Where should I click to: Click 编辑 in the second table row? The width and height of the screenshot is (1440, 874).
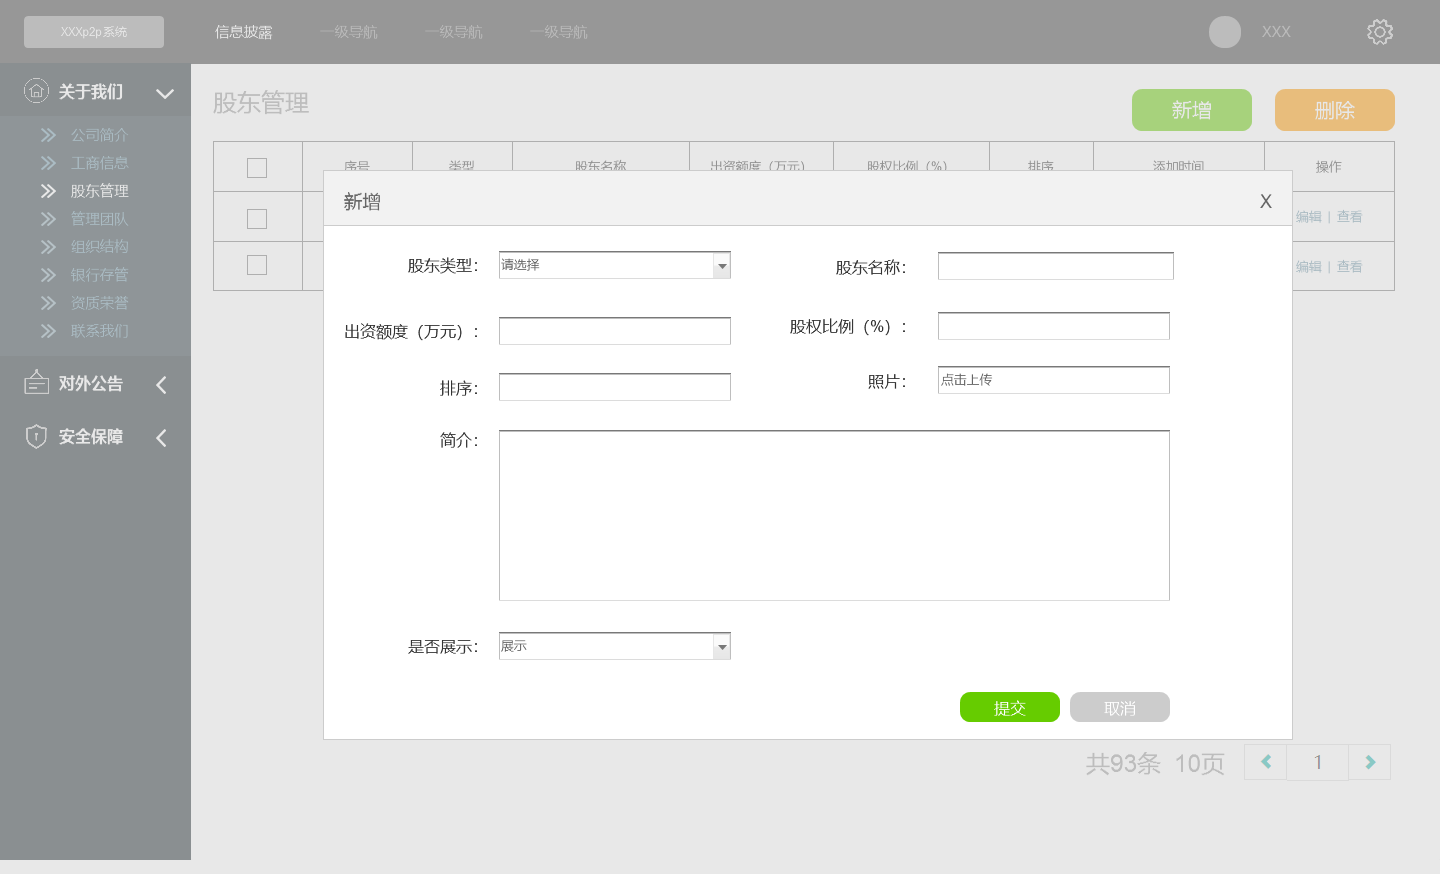(1309, 267)
